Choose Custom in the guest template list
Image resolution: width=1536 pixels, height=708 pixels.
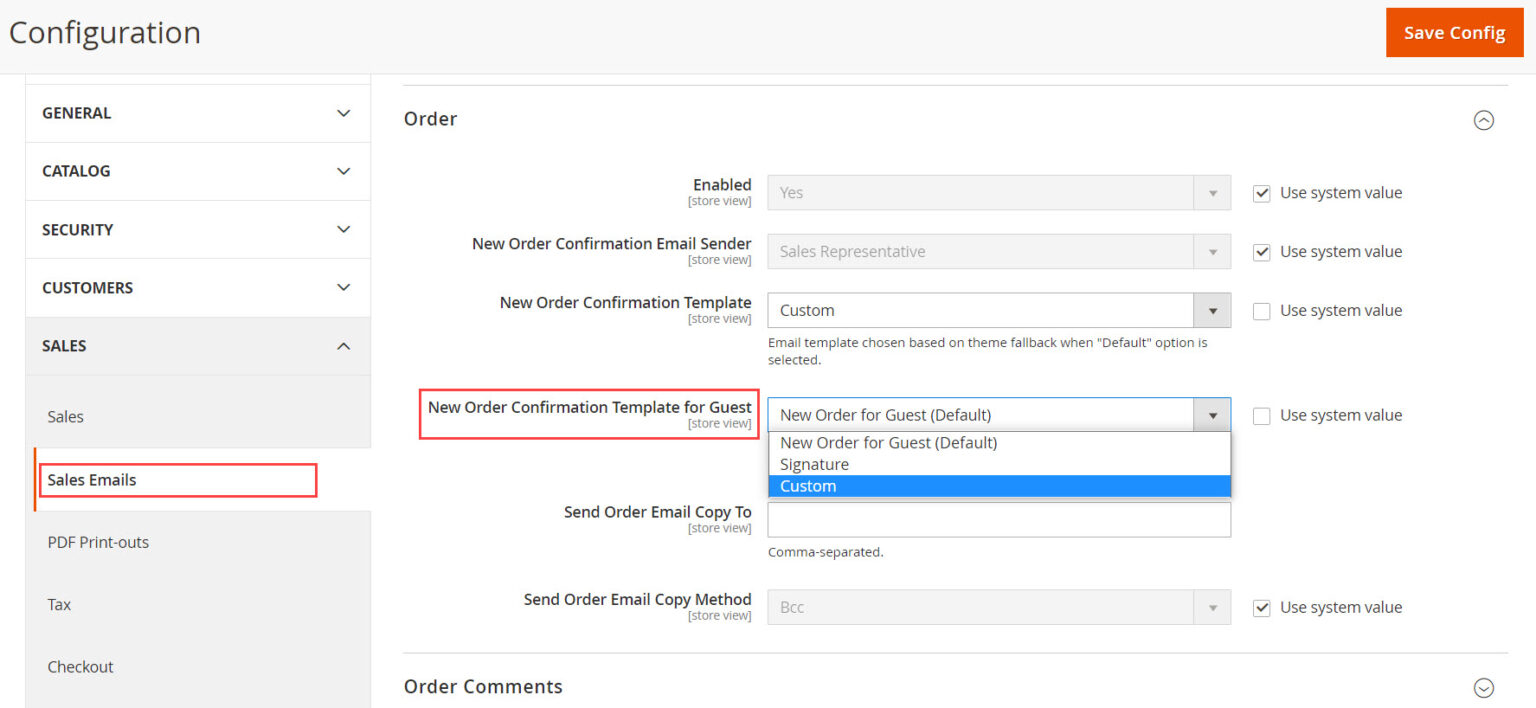(807, 486)
